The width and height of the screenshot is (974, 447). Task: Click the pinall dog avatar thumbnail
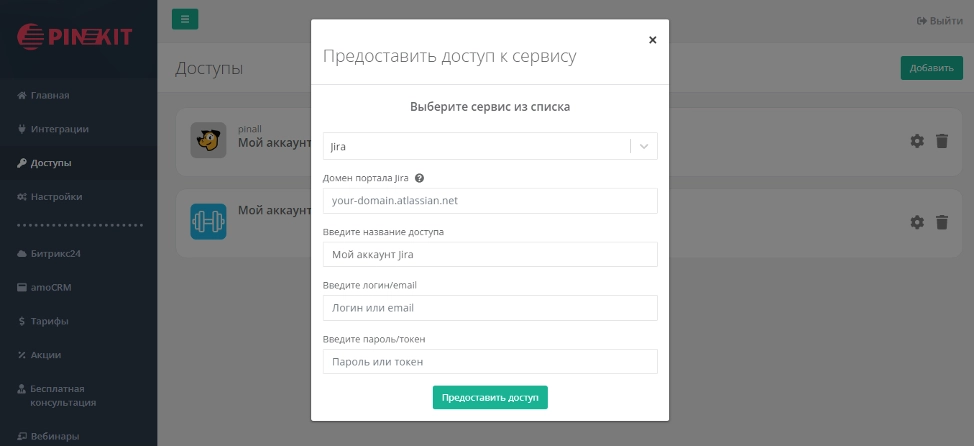pyautogui.click(x=208, y=140)
